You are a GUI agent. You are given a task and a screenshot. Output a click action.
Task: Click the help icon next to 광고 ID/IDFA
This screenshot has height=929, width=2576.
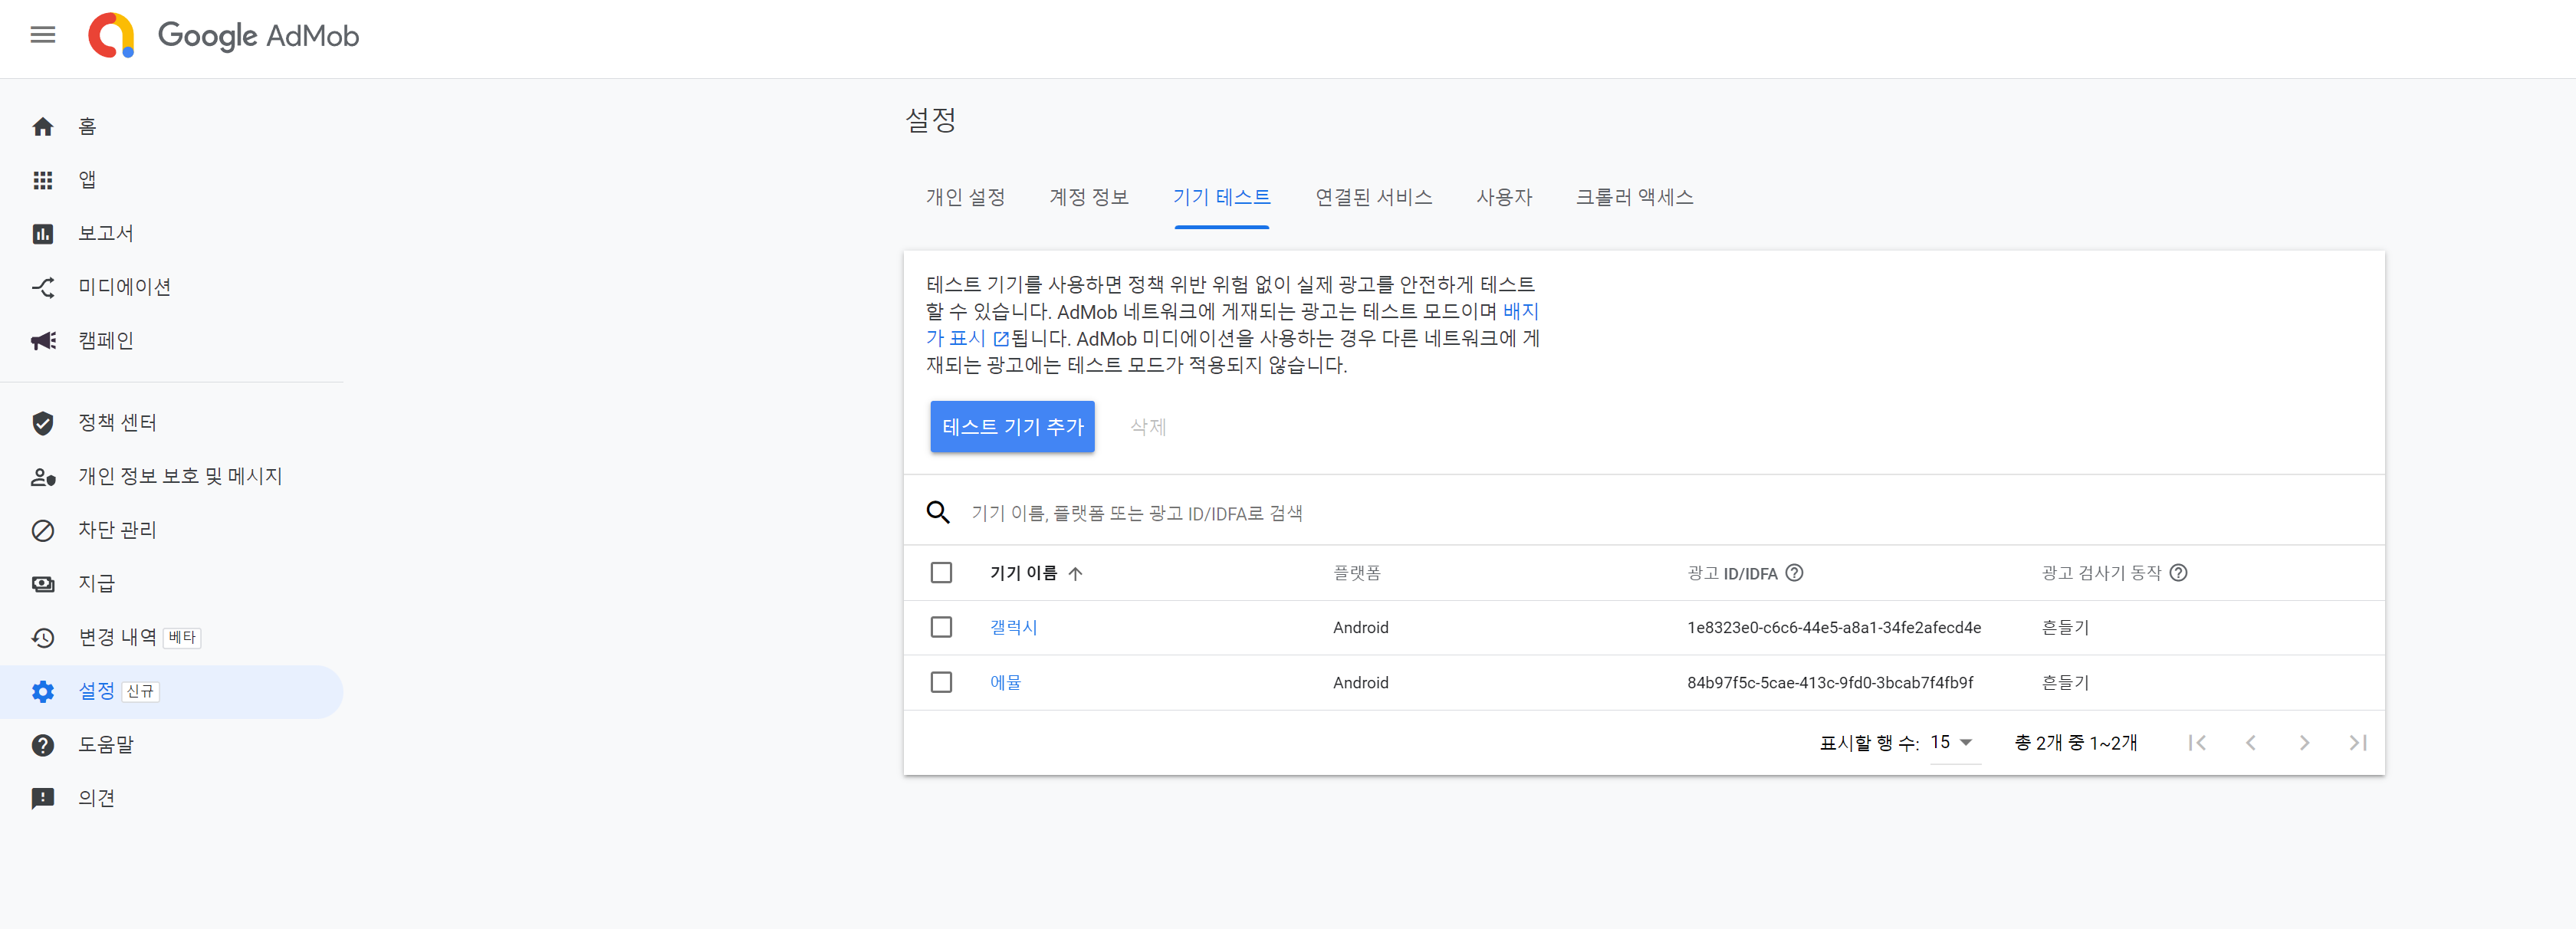1794,573
